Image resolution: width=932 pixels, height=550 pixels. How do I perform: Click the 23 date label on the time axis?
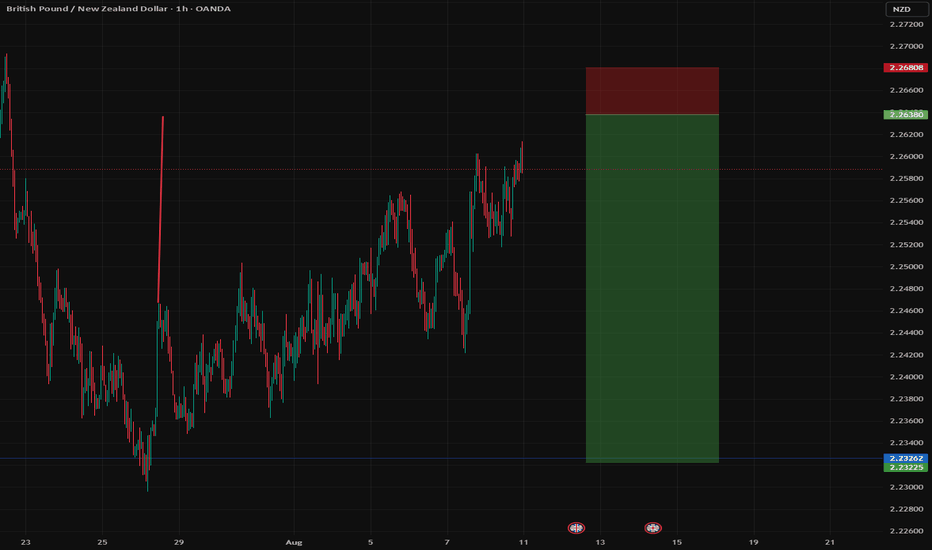(x=26, y=542)
